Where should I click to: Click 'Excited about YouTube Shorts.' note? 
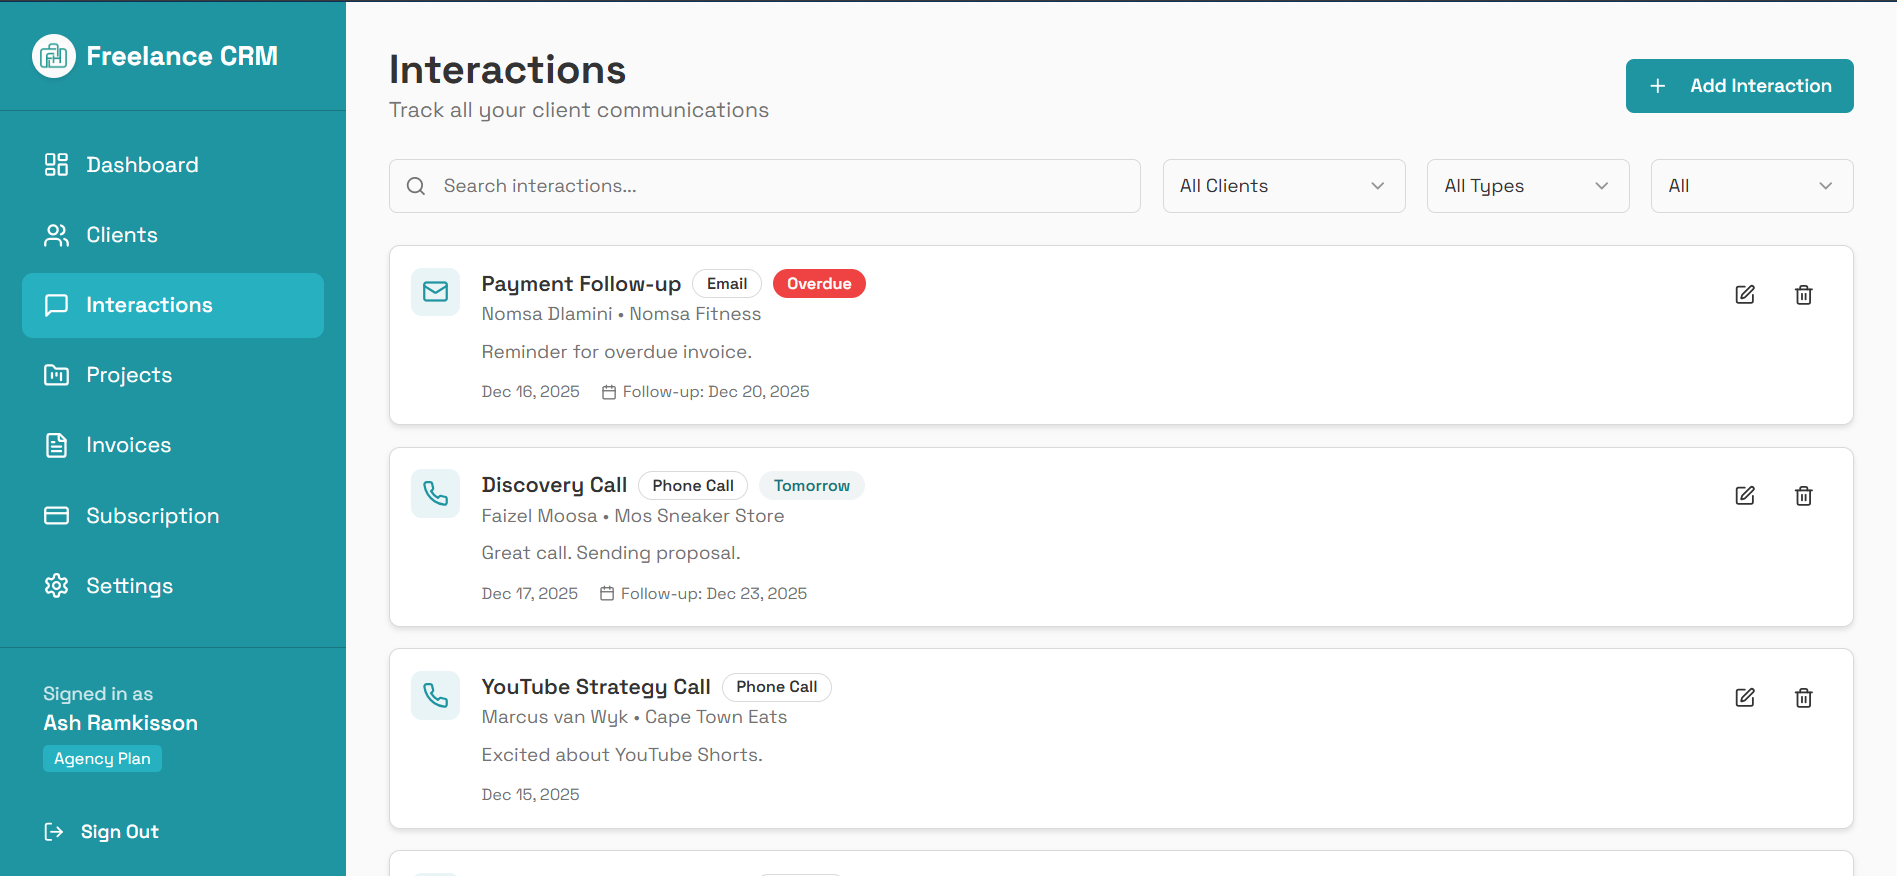[x=622, y=755]
